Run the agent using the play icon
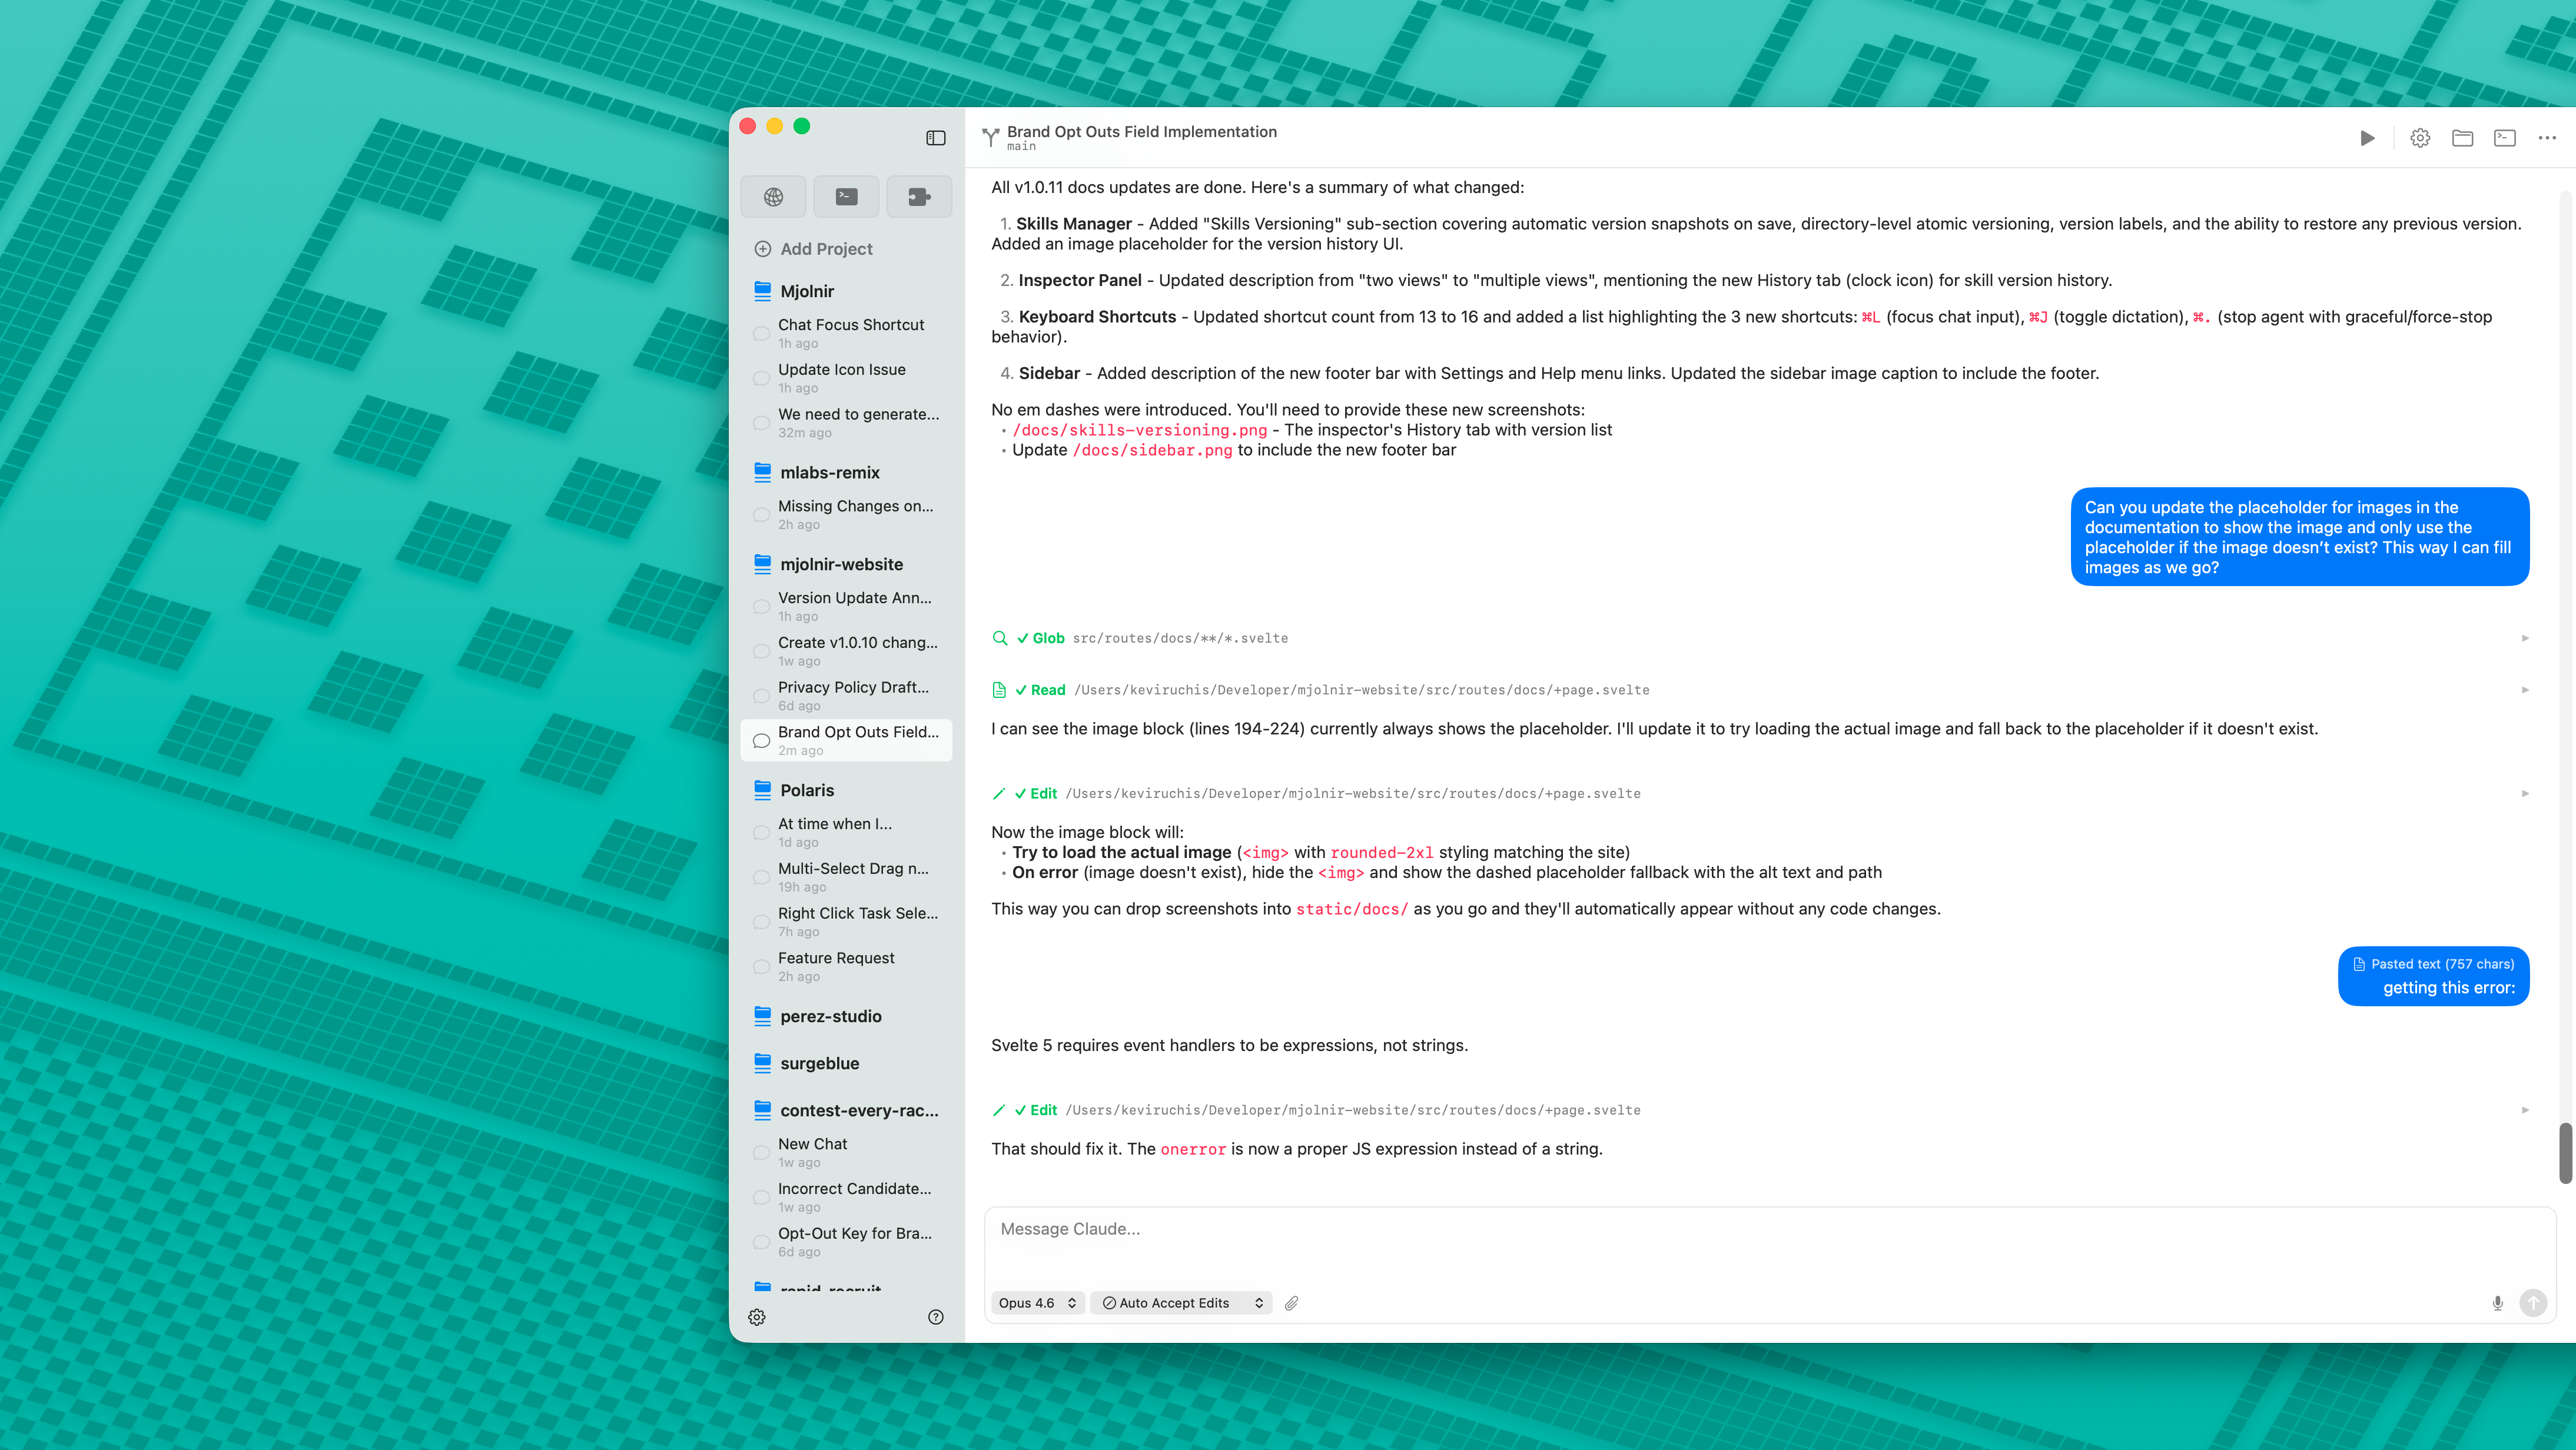Image resolution: width=2576 pixels, height=1450 pixels. [2367, 138]
